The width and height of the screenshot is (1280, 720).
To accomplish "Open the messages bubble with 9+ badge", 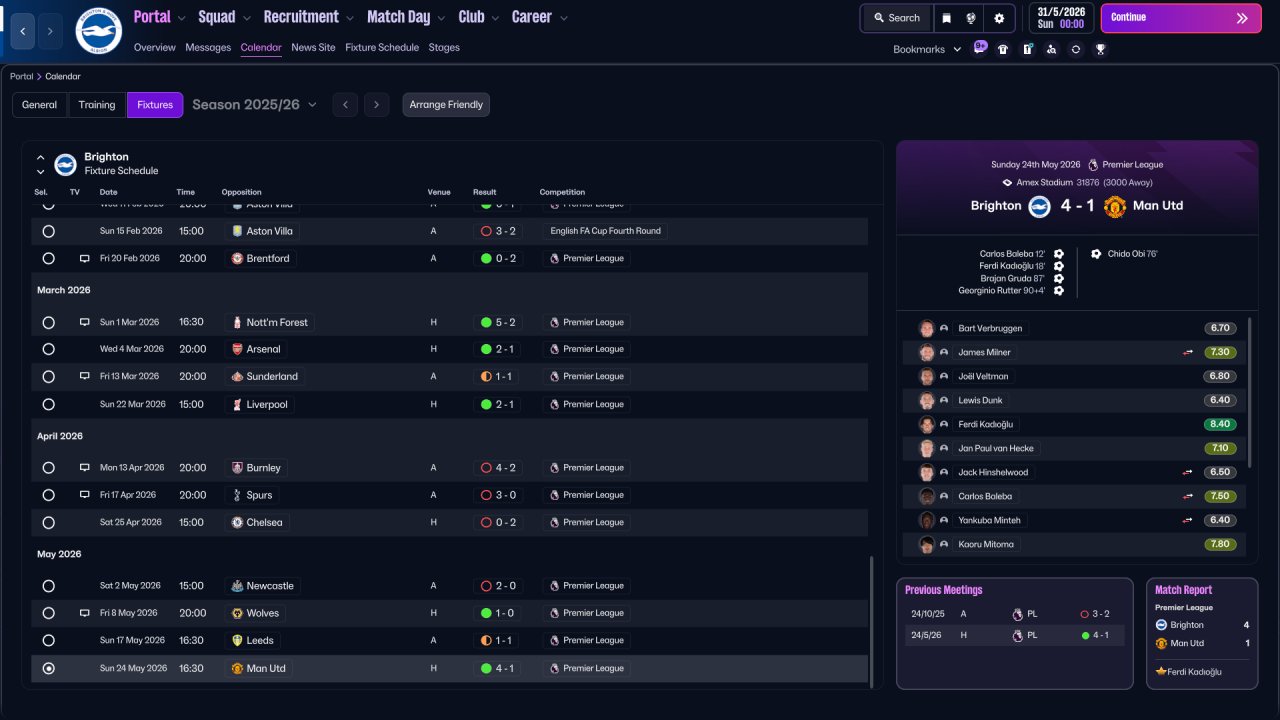I will coord(979,48).
